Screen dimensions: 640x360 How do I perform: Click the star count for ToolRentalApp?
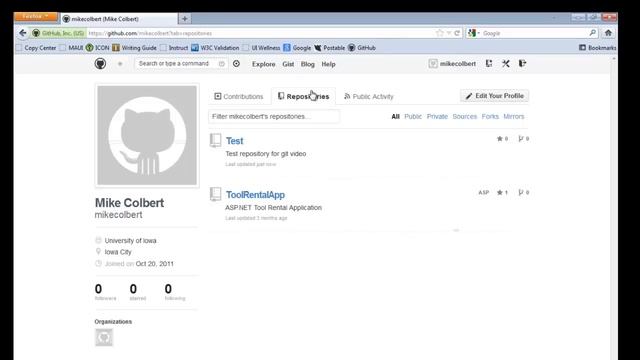click(x=502, y=193)
